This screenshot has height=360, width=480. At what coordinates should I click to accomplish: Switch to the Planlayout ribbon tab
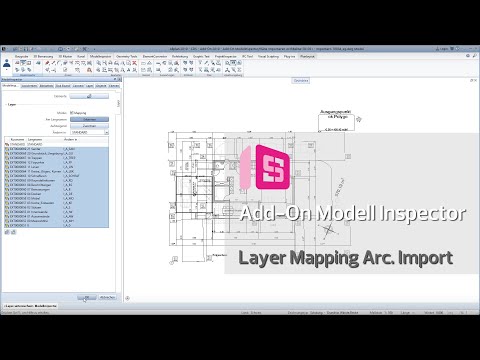tap(307, 56)
